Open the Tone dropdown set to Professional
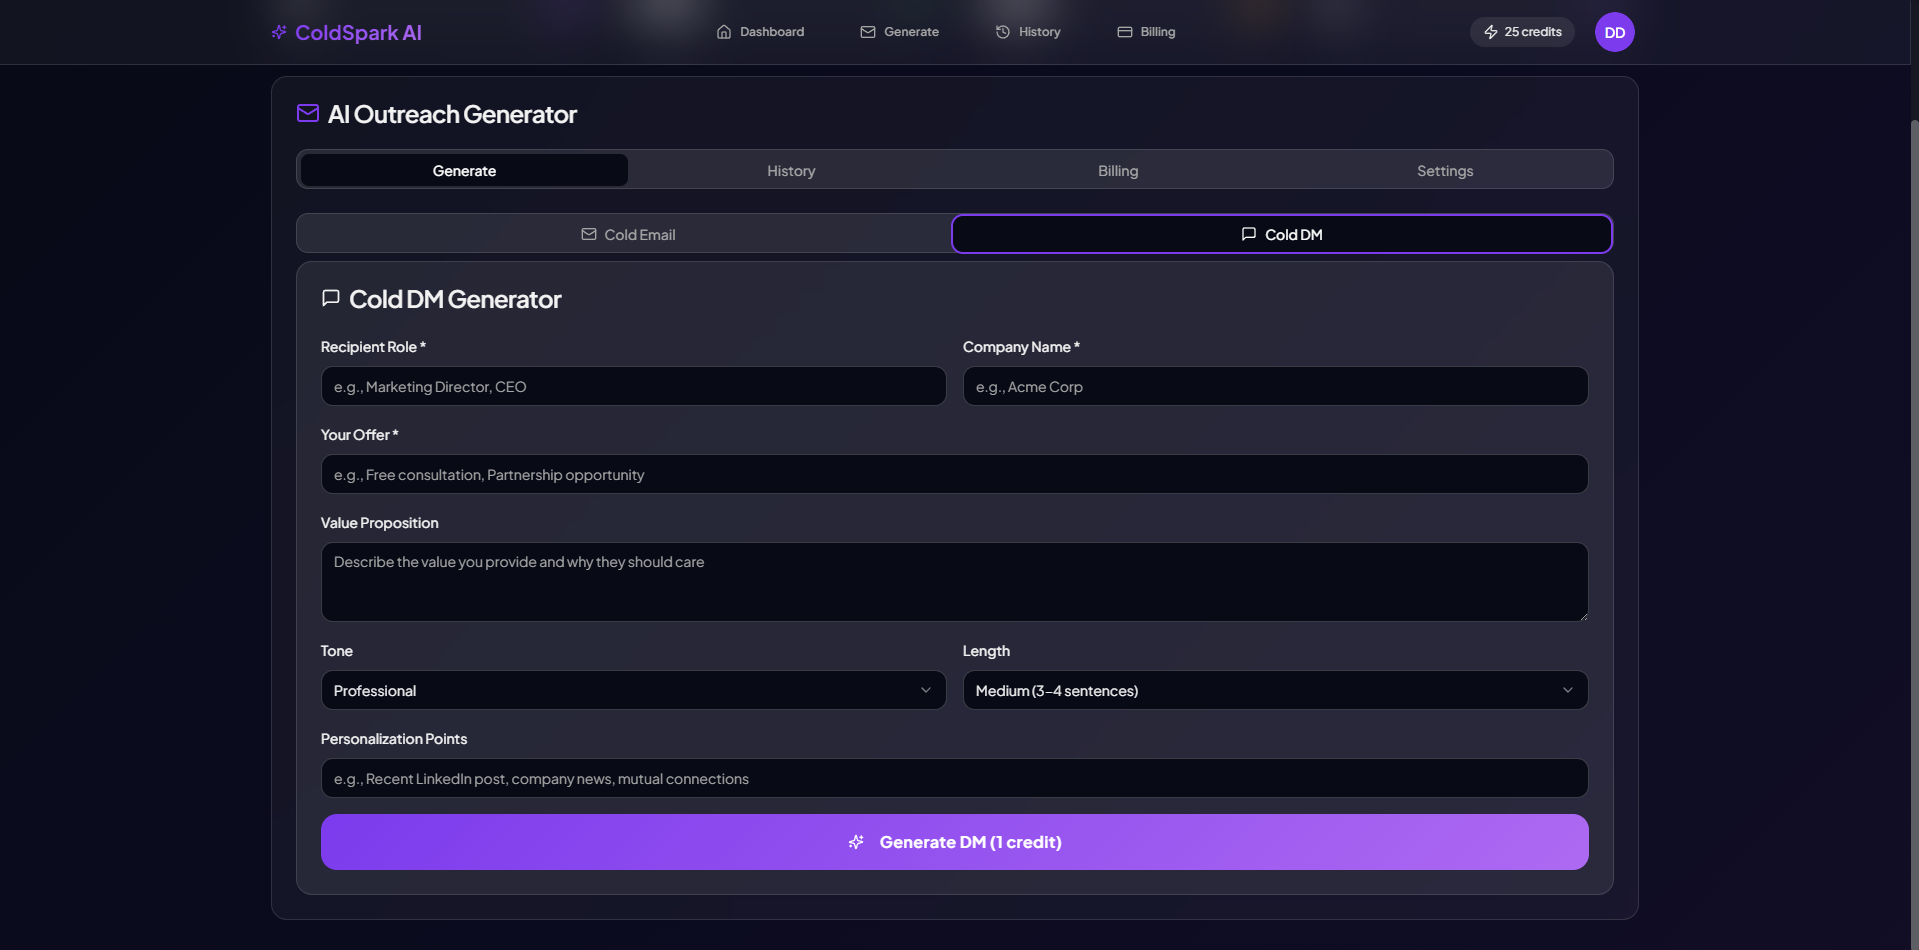Image resolution: width=1919 pixels, height=950 pixels. (633, 690)
